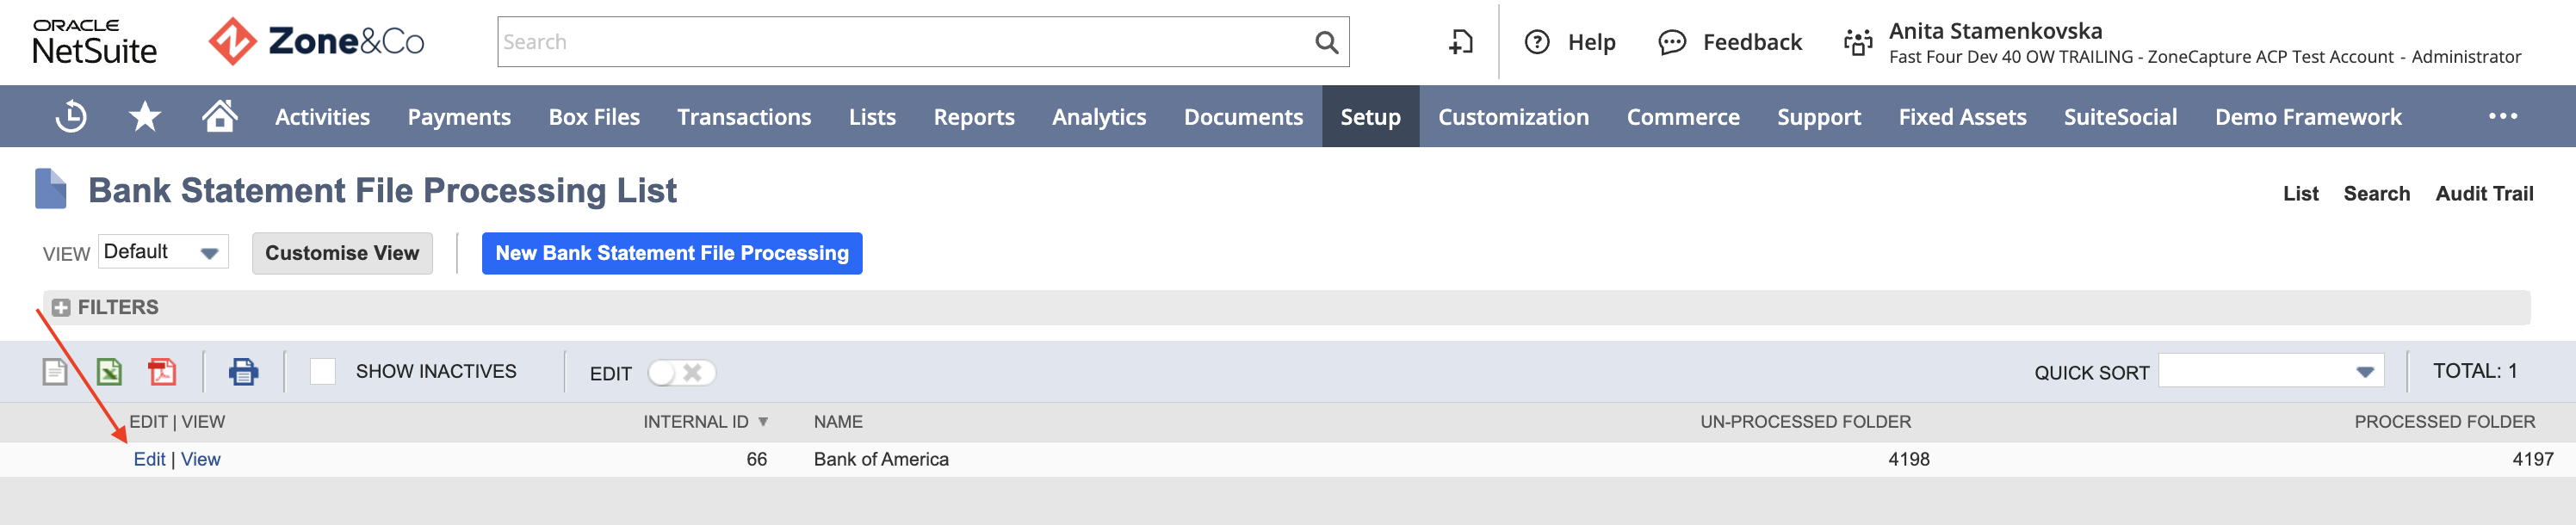Click New Bank Statement File Processing
The width and height of the screenshot is (2576, 525).
click(672, 253)
